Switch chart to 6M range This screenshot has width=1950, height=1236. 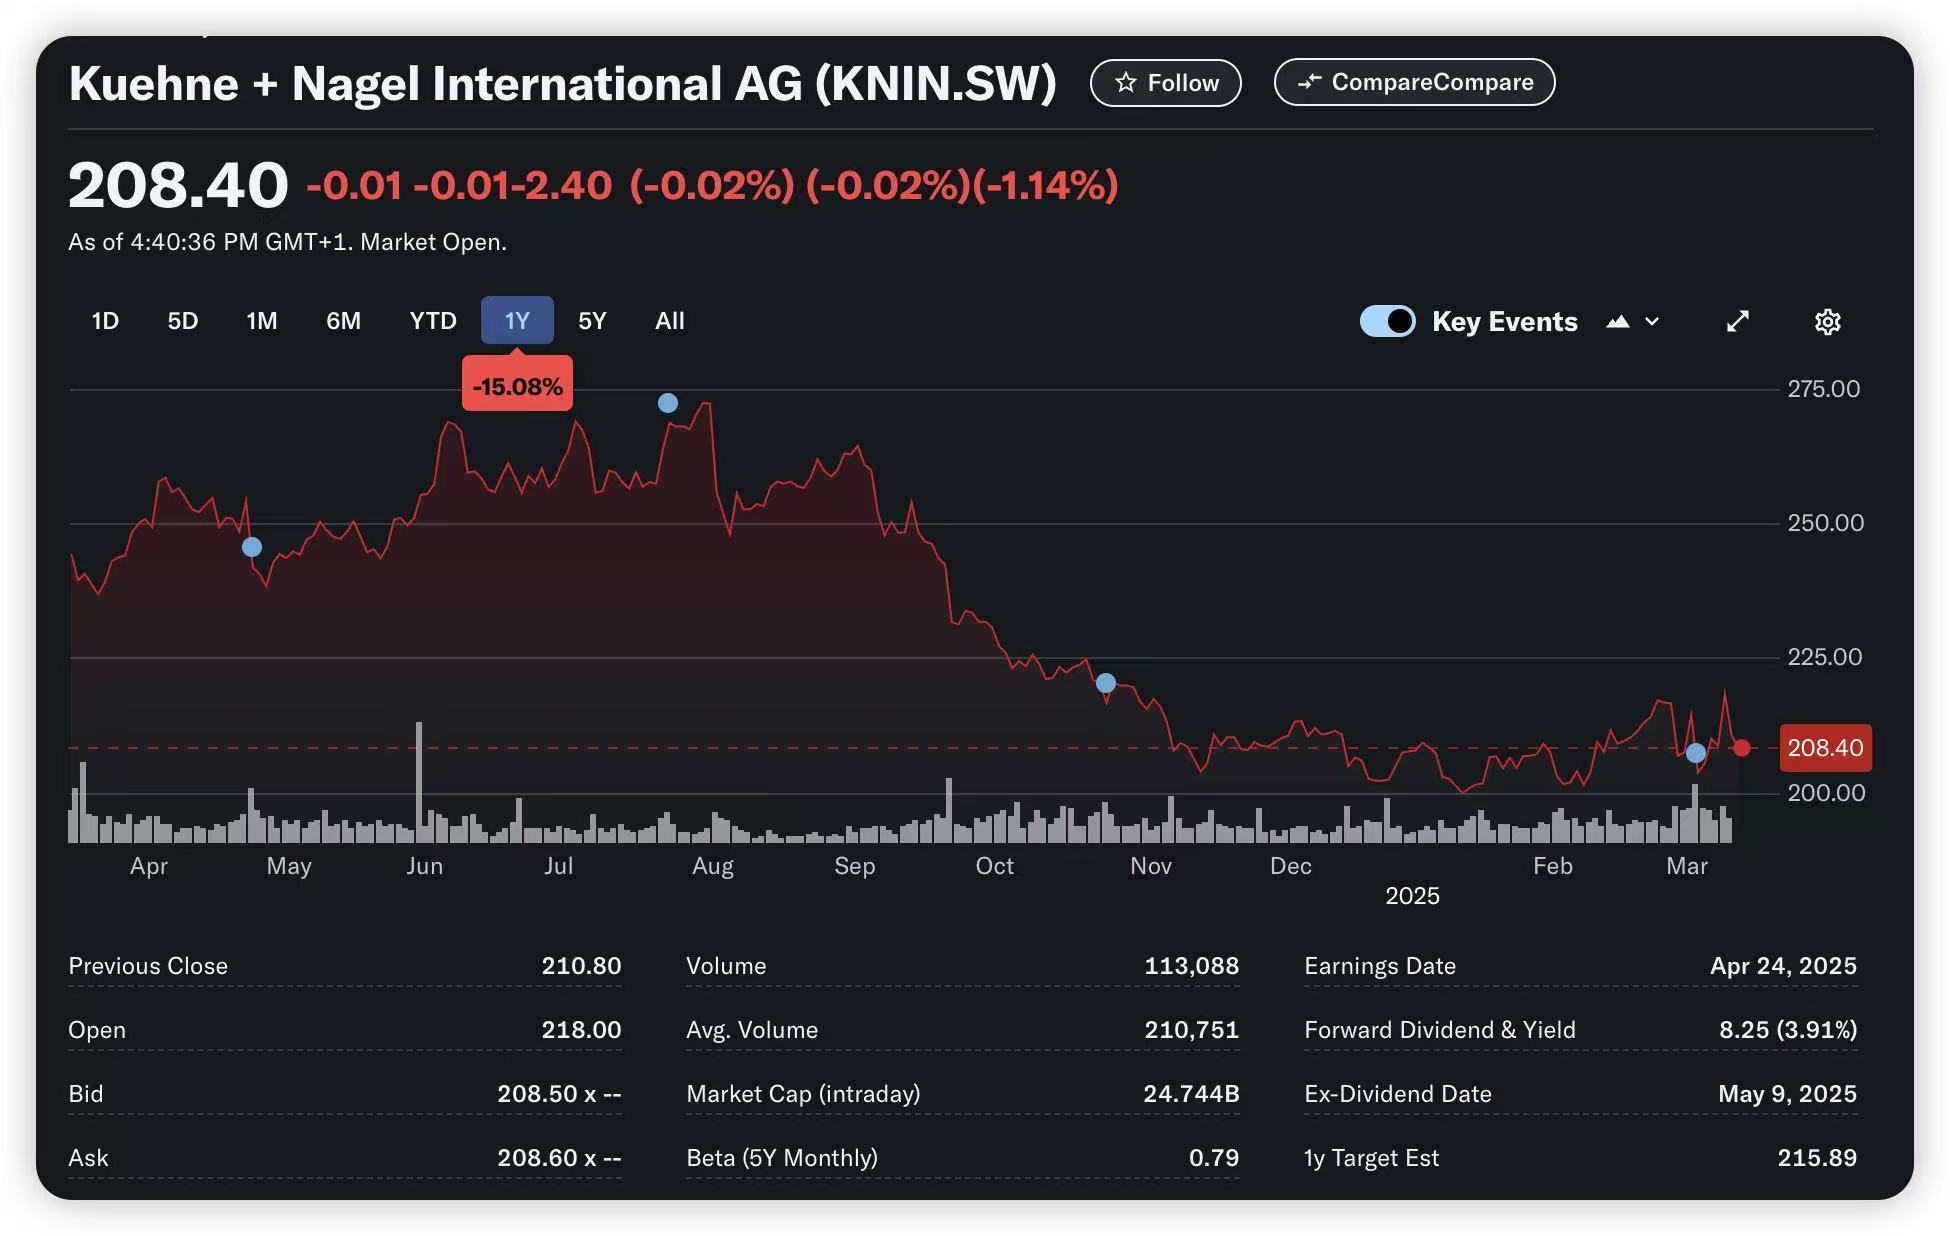coord(343,321)
